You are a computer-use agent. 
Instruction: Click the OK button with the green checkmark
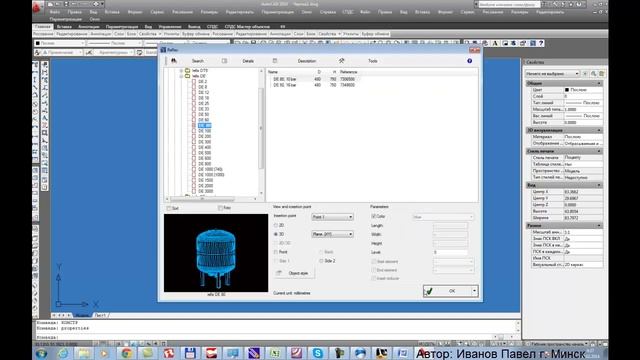(x=447, y=291)
